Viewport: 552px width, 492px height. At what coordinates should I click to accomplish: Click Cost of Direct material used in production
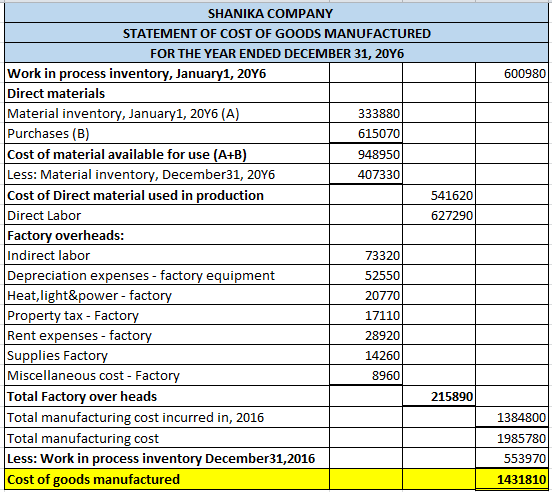coord(135,195)
